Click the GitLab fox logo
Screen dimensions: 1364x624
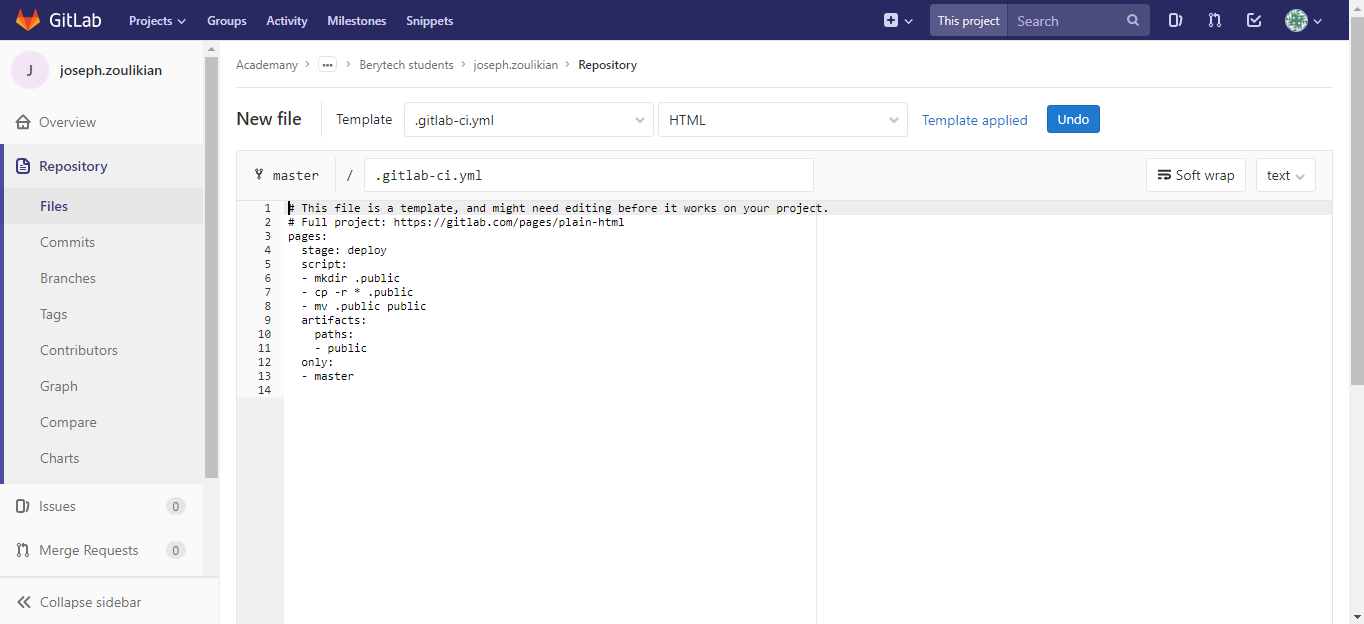pos(28,20)
